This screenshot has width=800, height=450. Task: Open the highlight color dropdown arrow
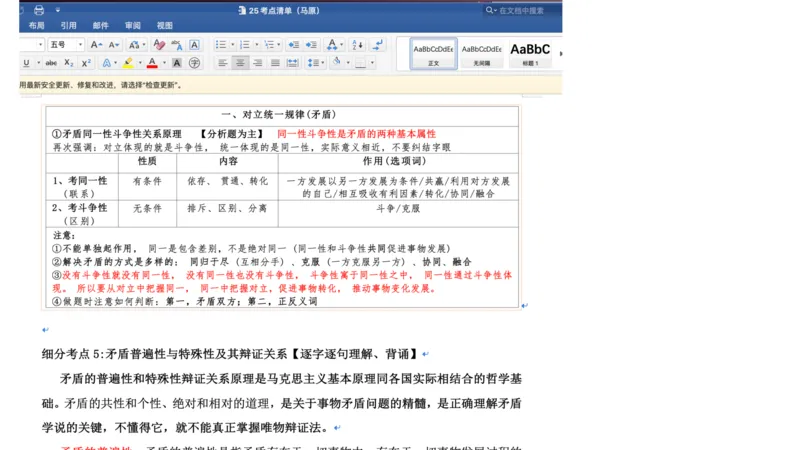(140, 63)
